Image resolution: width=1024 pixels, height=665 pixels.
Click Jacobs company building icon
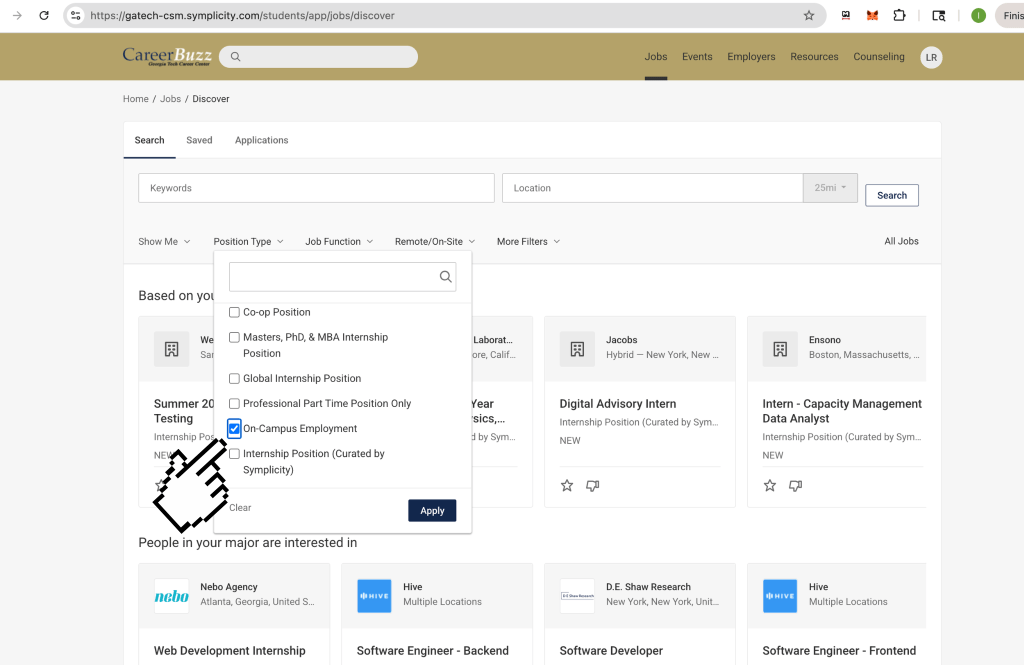coord(577,349)
